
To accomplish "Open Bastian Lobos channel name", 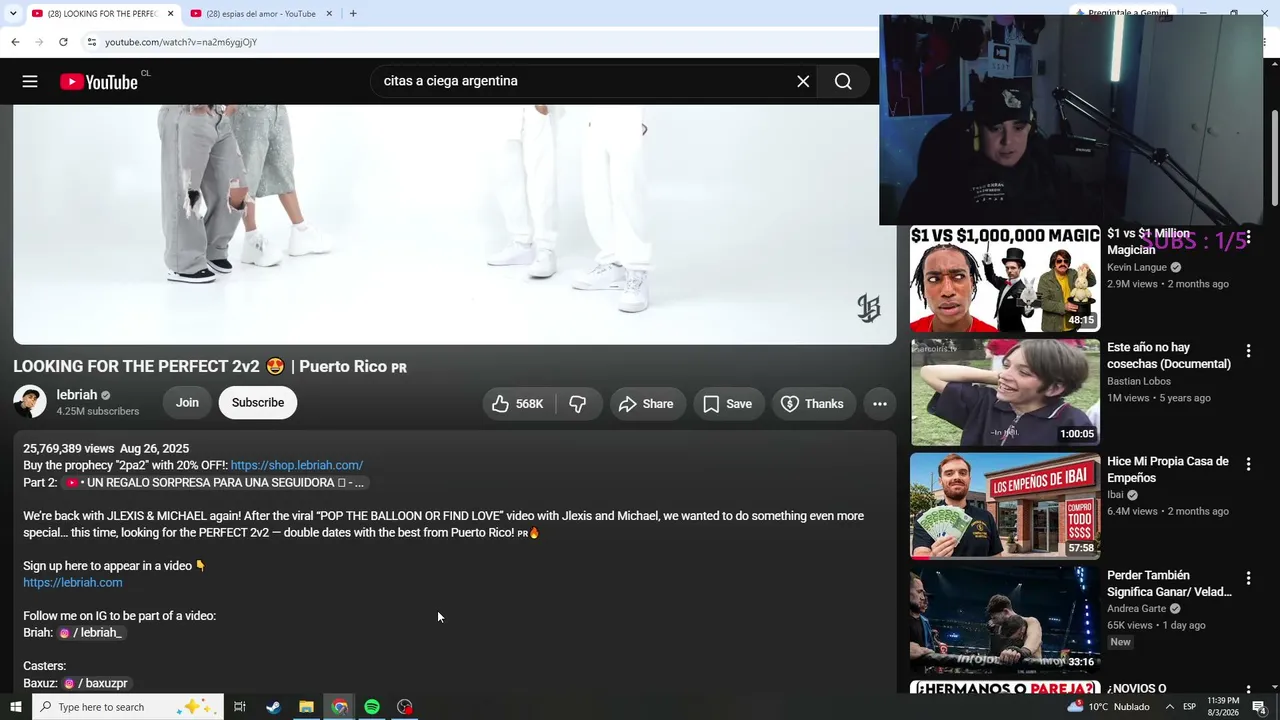I will [x=1139, y=381].
